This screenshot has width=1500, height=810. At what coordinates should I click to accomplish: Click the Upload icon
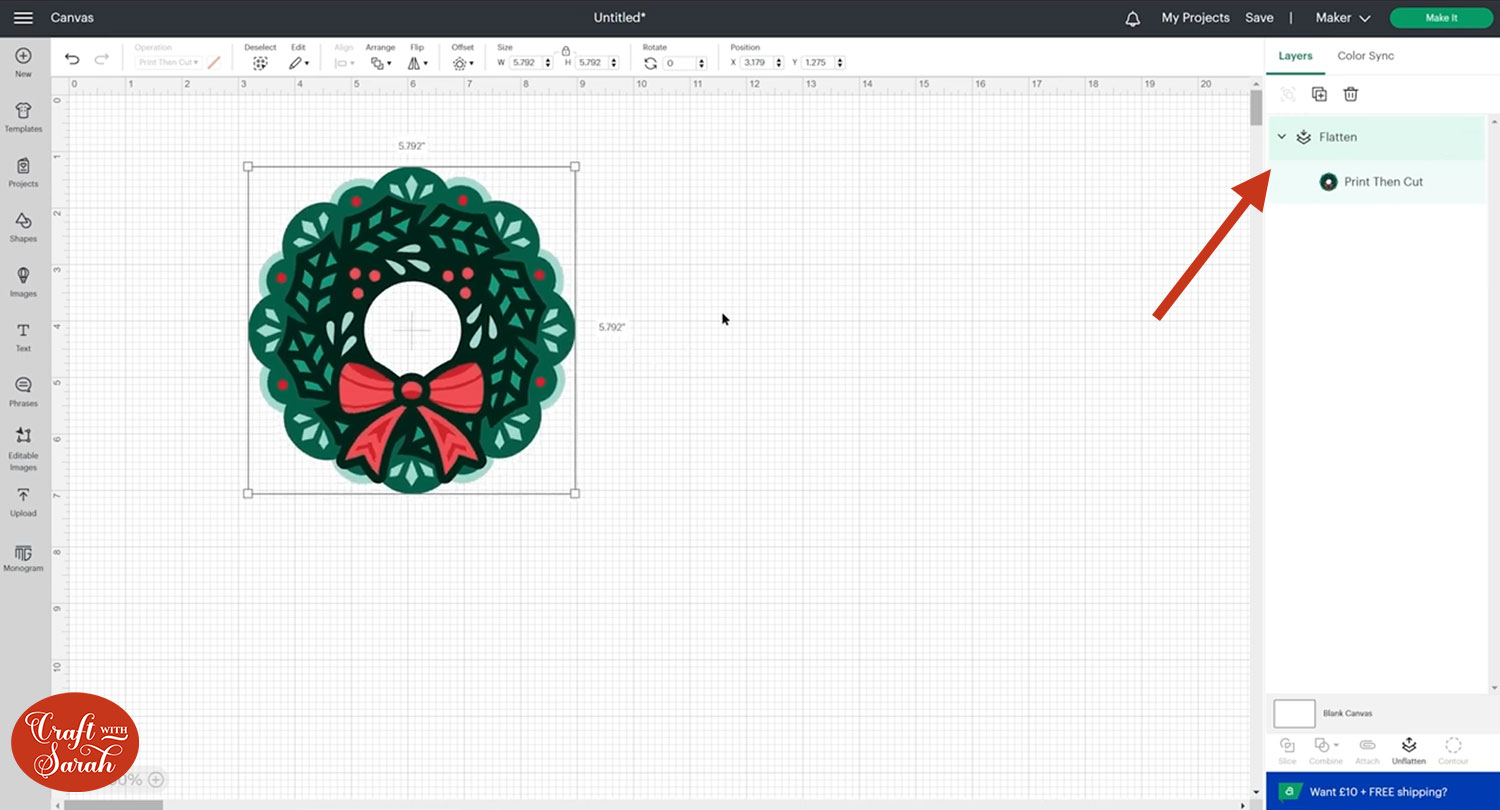[x=23, y=501]
